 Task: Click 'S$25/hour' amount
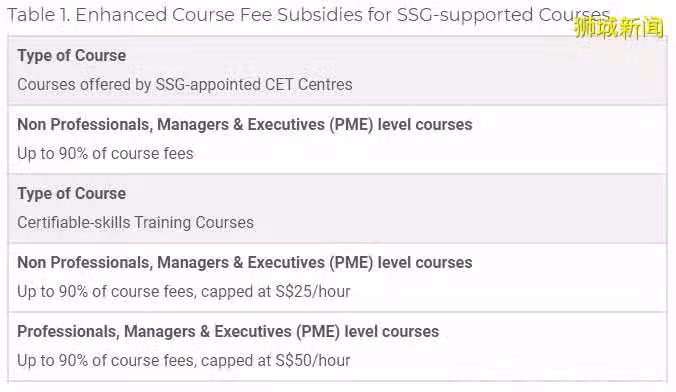(313, 292)
